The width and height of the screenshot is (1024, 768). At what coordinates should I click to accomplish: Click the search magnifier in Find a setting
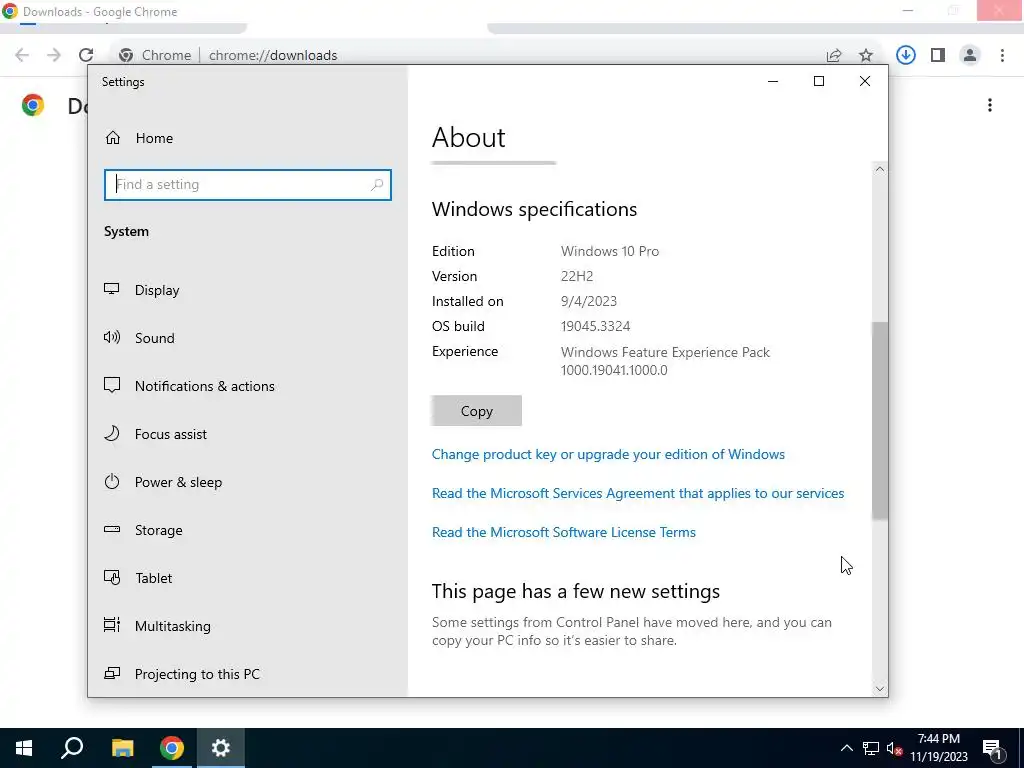click(377, 185)
